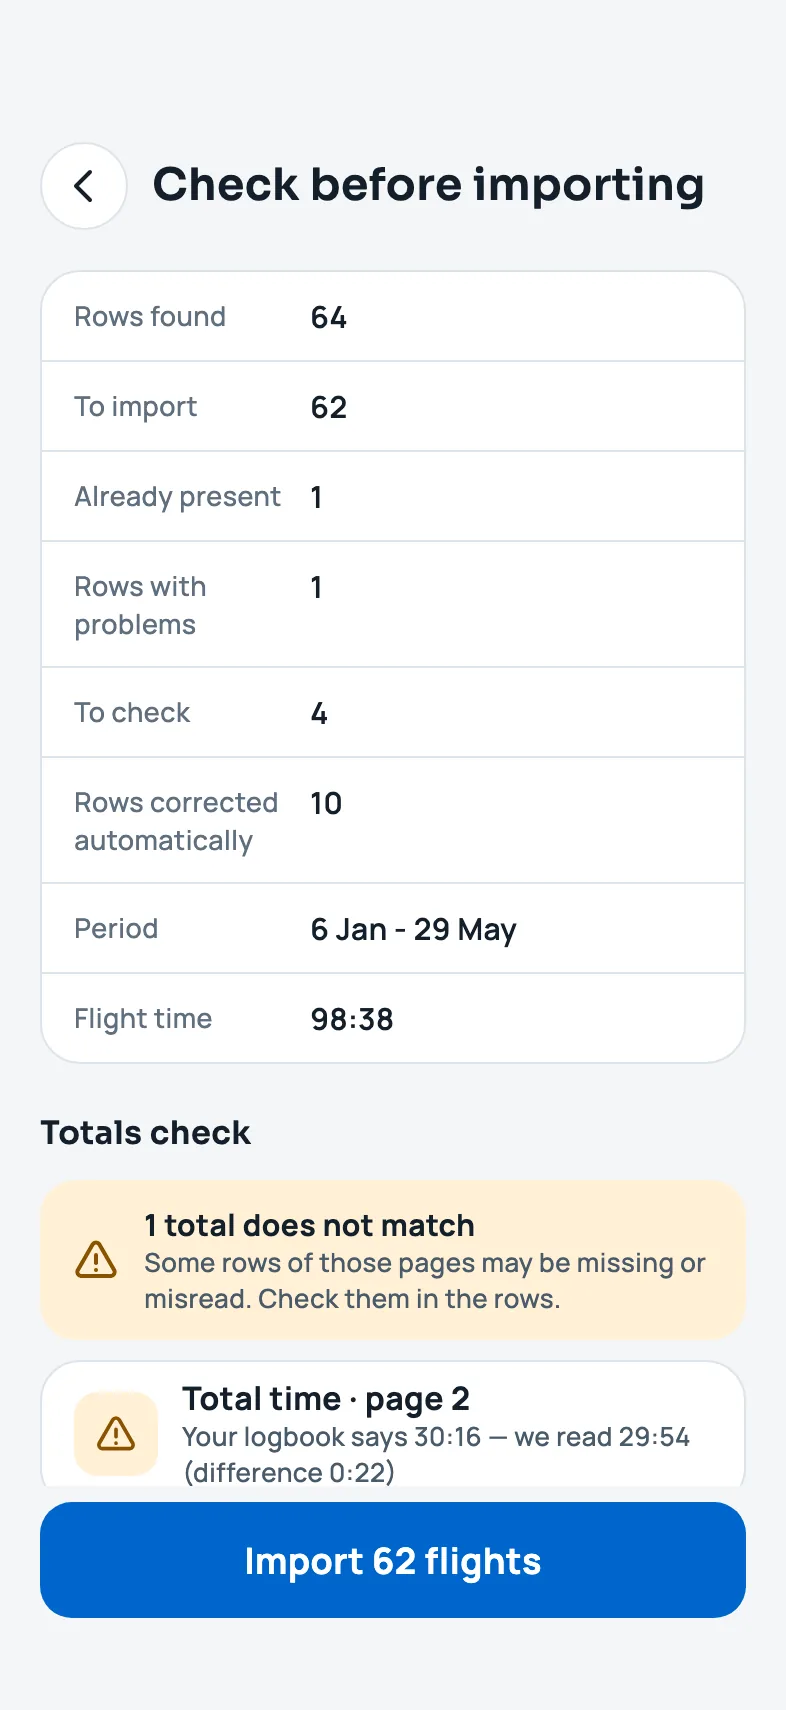
Task: Open the To check row
Action: 393,713
